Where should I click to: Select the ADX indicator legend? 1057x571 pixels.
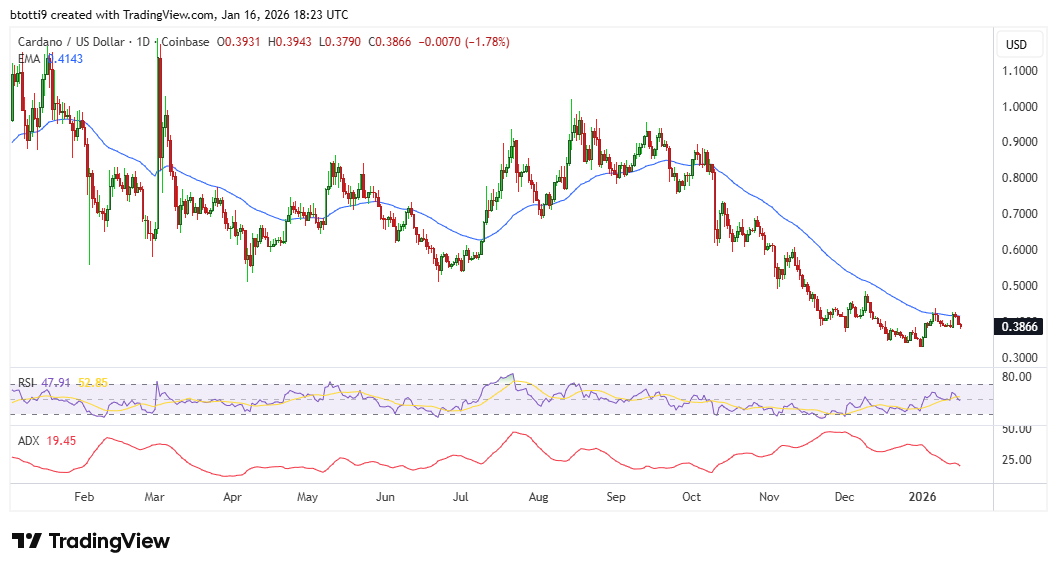28,440
